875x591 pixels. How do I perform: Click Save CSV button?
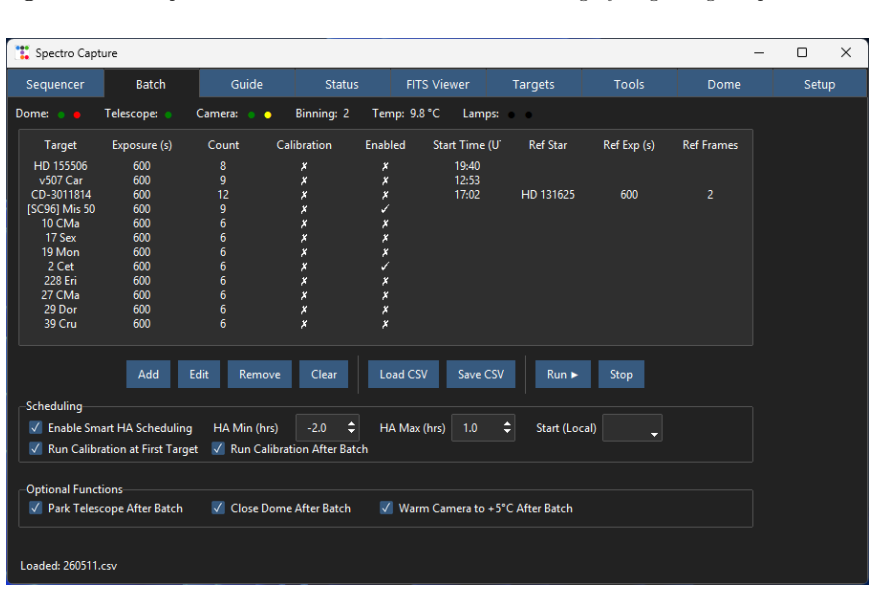481,374
